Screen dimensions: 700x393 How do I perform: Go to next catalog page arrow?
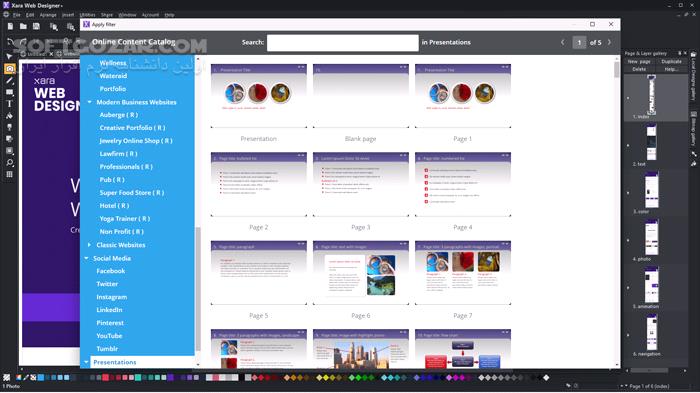coord(609,42)
